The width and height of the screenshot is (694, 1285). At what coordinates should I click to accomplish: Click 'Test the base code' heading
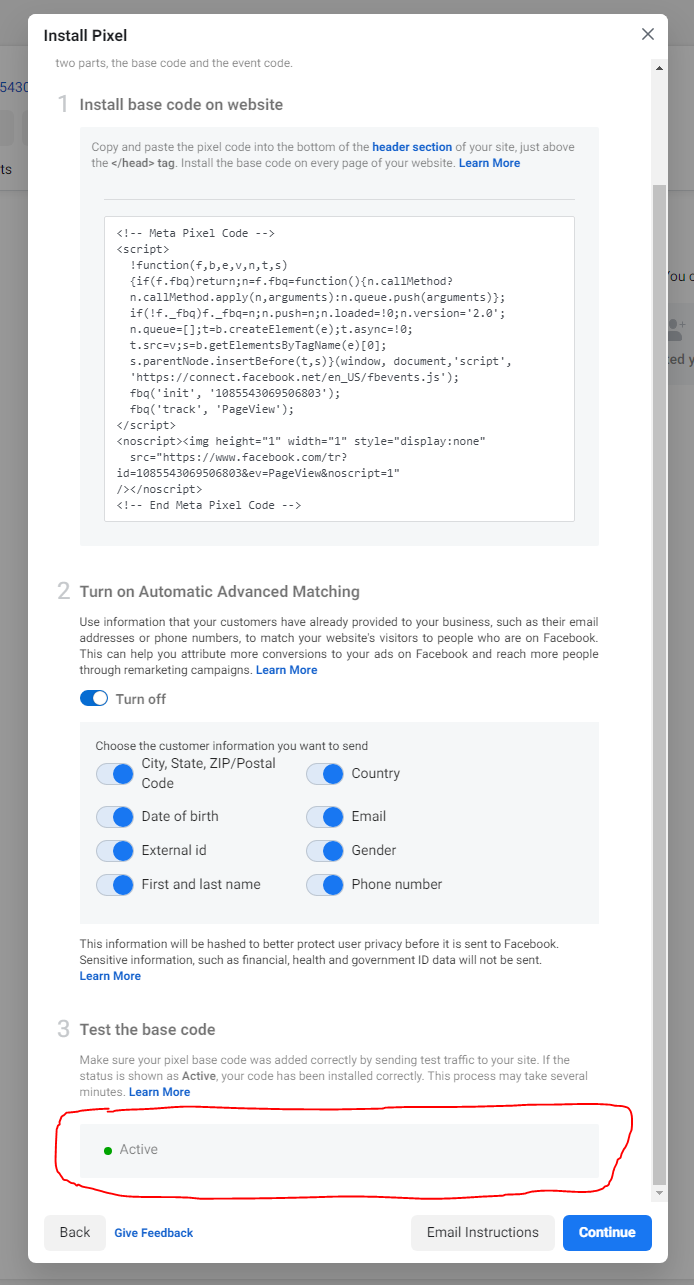(148, 1030)
